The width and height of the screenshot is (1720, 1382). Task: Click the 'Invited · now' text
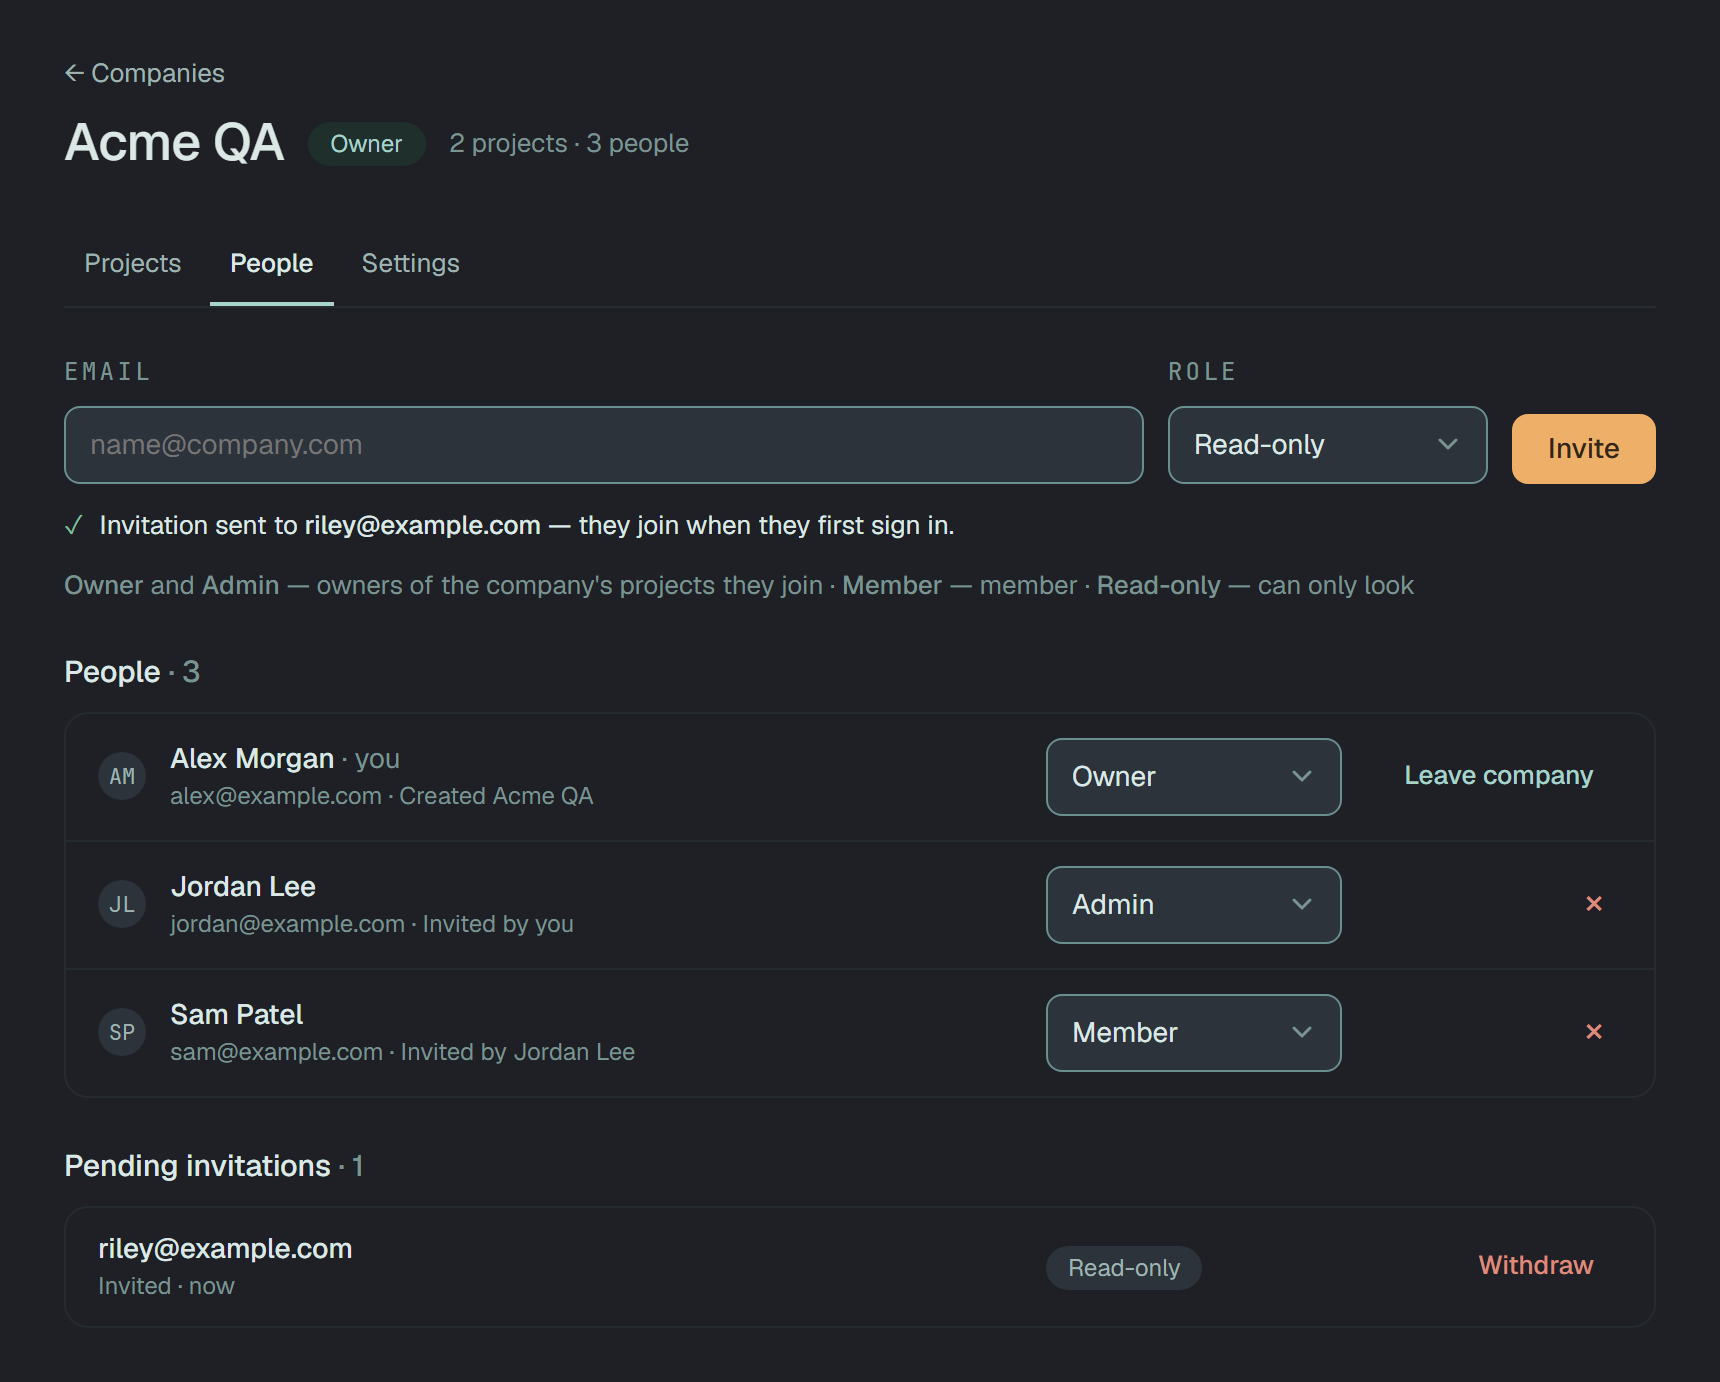[x=166, y=1286]
